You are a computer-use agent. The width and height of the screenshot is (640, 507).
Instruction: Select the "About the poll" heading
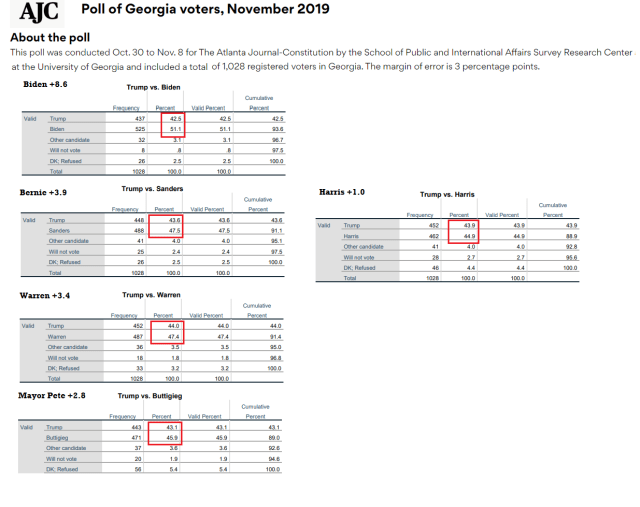pyautogui.click(x=50, y=37)
